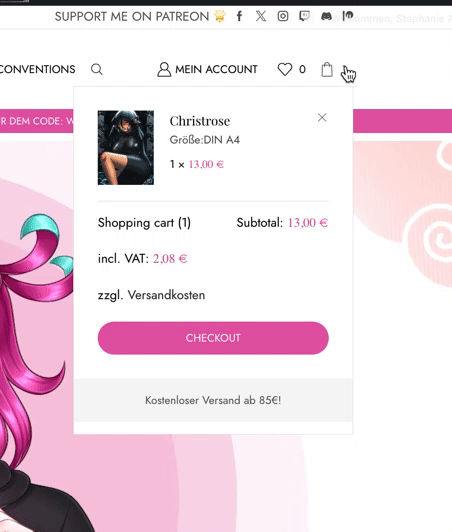Click the Kostenloser Versand ab 85€ notice
Screen dimensions: 452x532
(213, 400)
